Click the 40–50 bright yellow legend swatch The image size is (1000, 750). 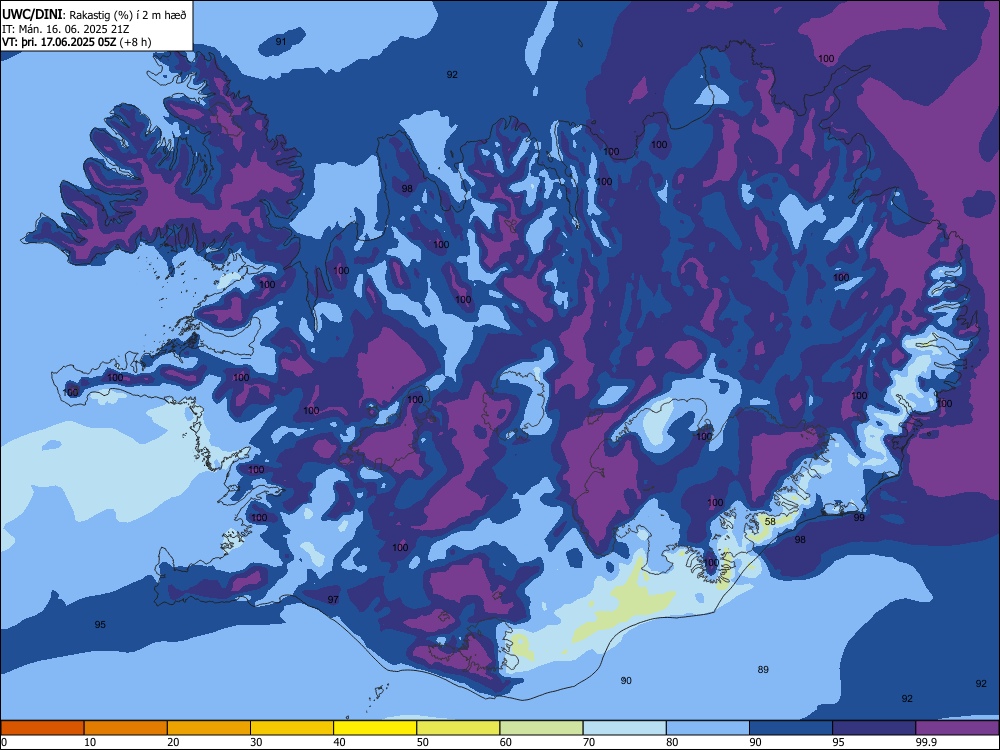[375, 728]
